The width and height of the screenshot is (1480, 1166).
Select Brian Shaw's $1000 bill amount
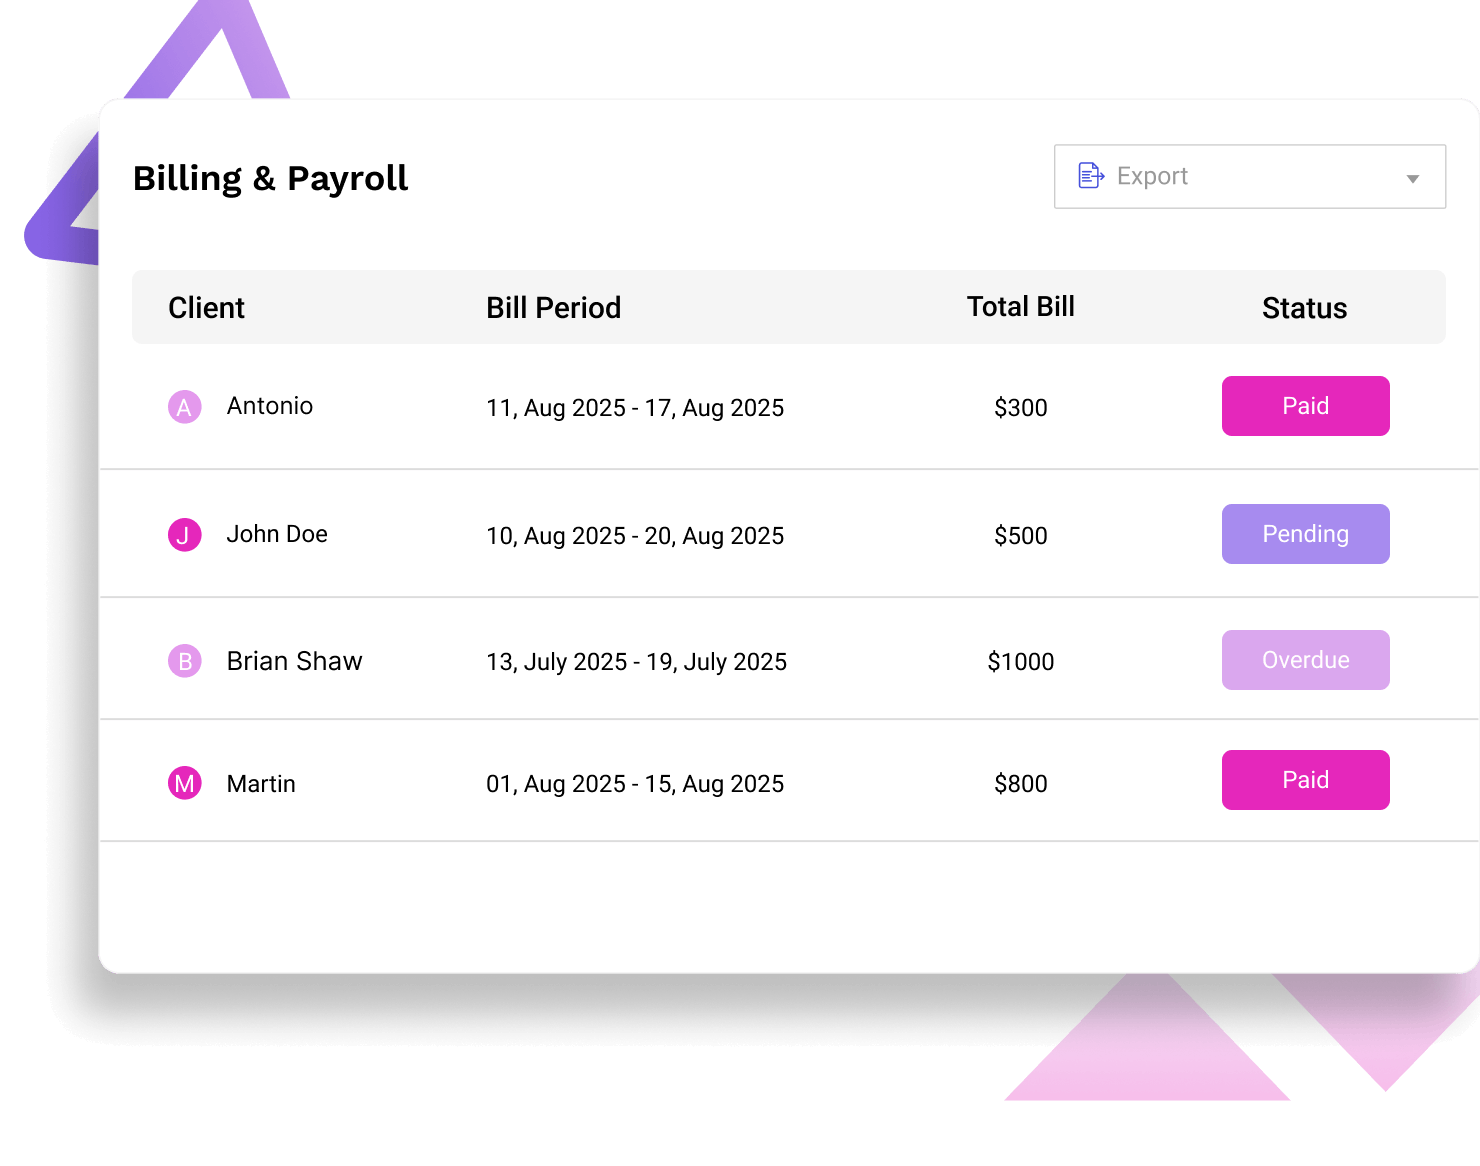pos(1020,661)
